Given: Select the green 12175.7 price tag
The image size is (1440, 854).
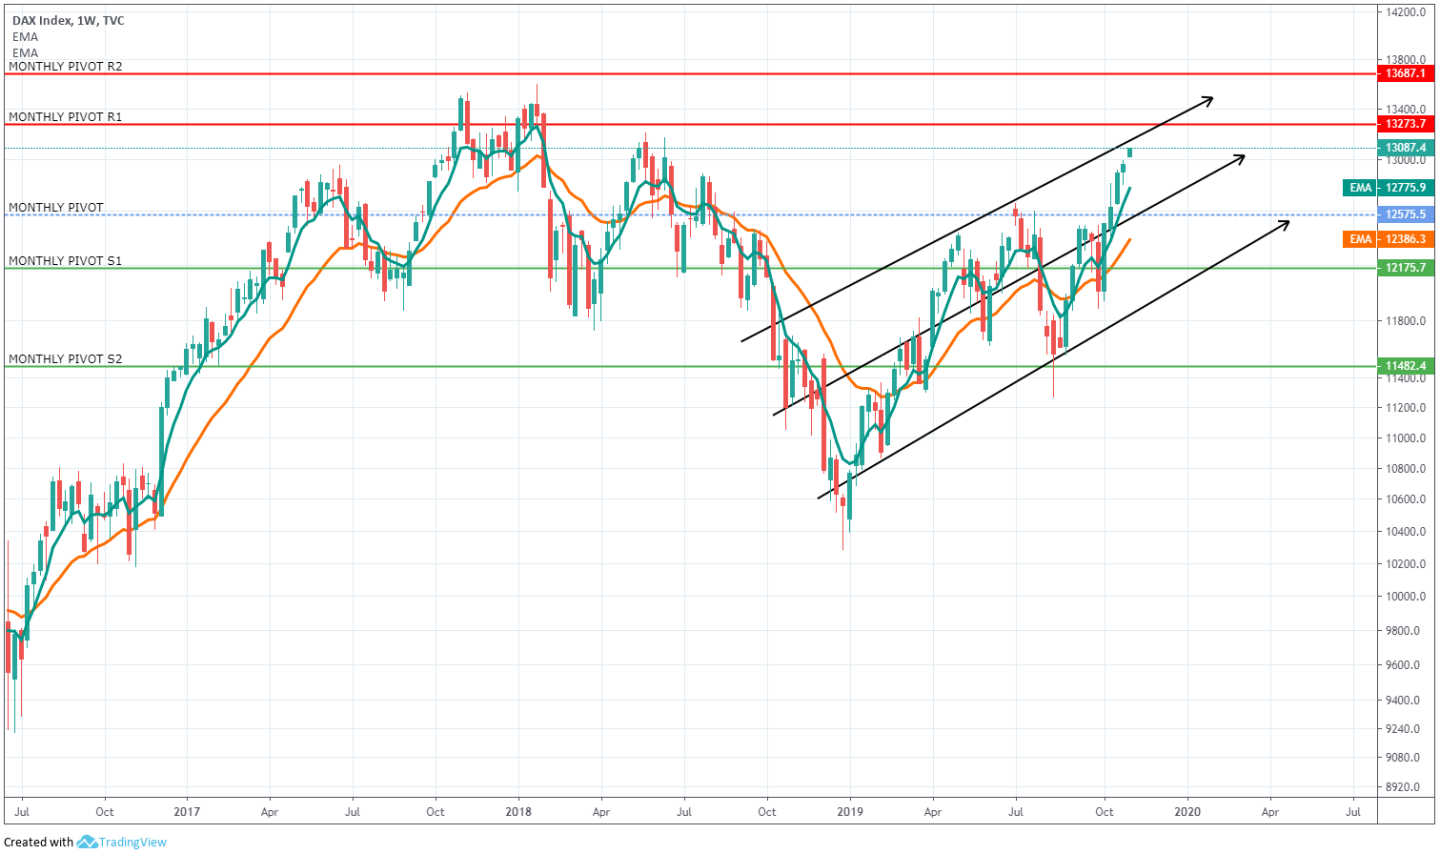Looking at the screenshot, I should coord(1405,268).
